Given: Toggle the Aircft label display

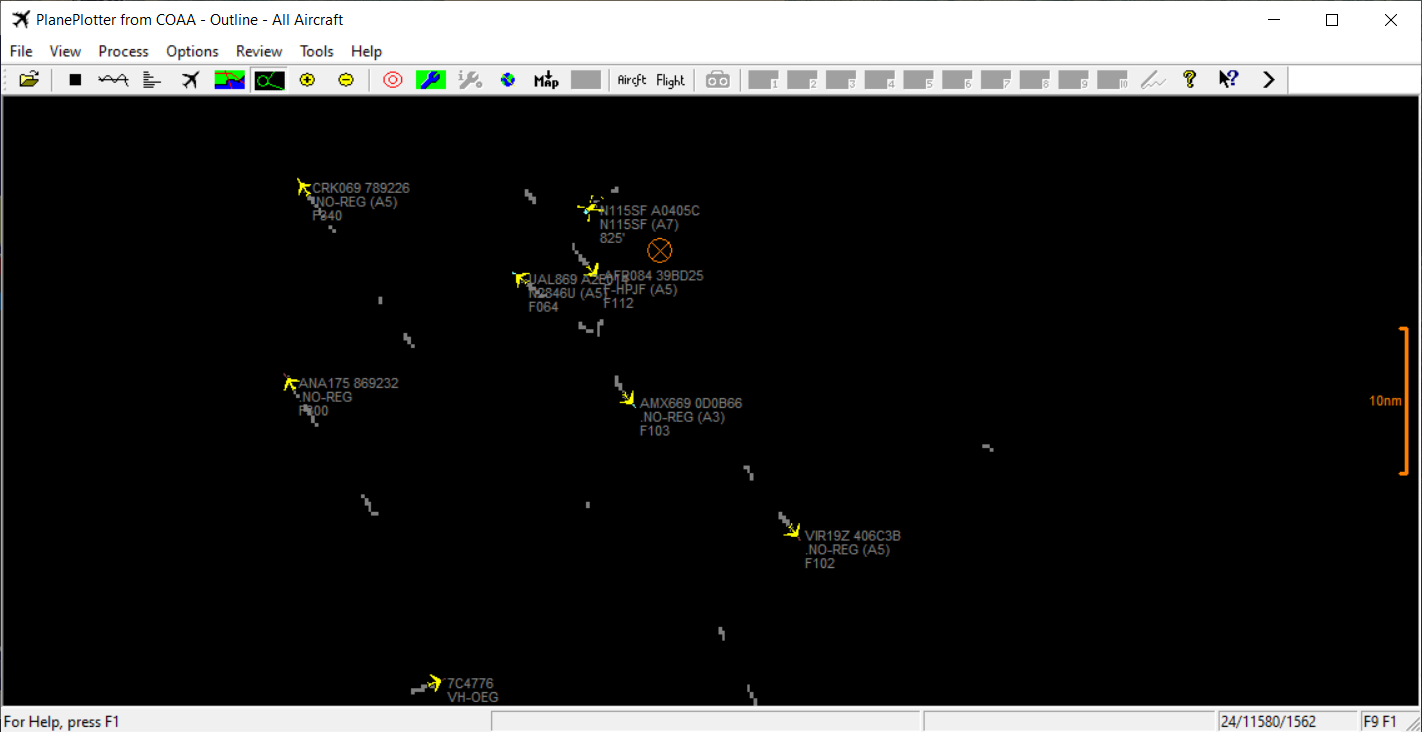Looking at the screenshot, I should (632, 80).
